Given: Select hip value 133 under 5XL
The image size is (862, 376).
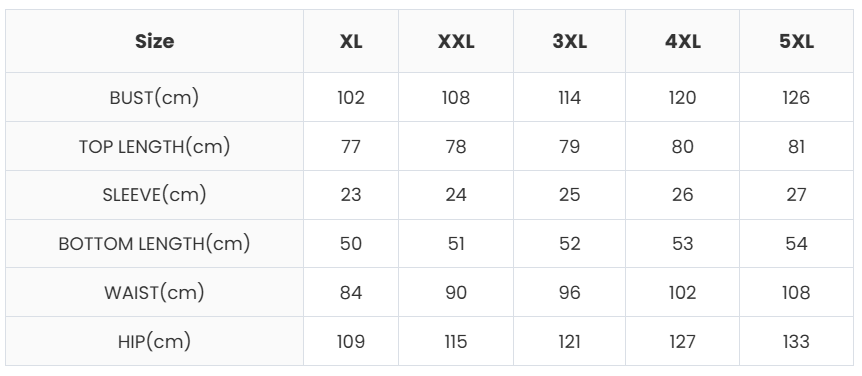Looking at the screenshot, I should tap(796, 341).
